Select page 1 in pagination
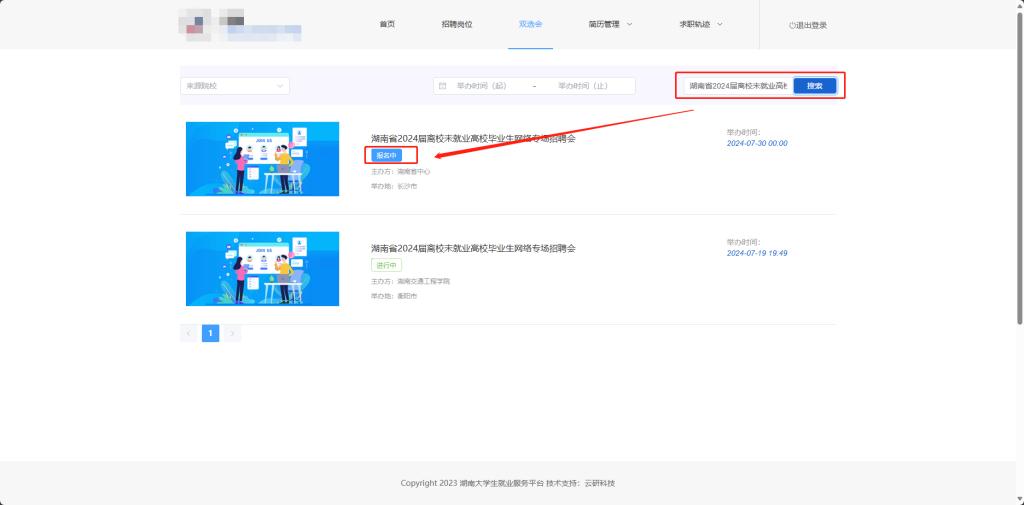Viewport: 1024px width, 505px height. pyautogui.click(x=210, y=333)
